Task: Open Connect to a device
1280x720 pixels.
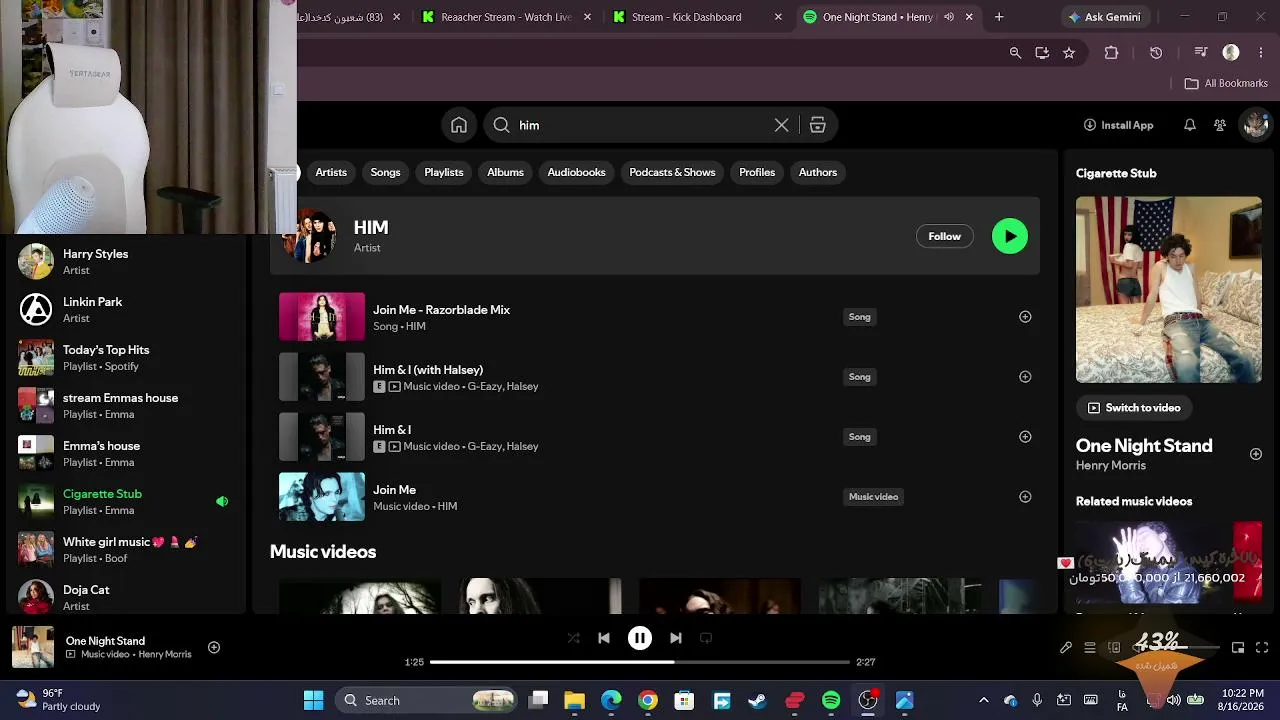Action: click(1114, 648)
